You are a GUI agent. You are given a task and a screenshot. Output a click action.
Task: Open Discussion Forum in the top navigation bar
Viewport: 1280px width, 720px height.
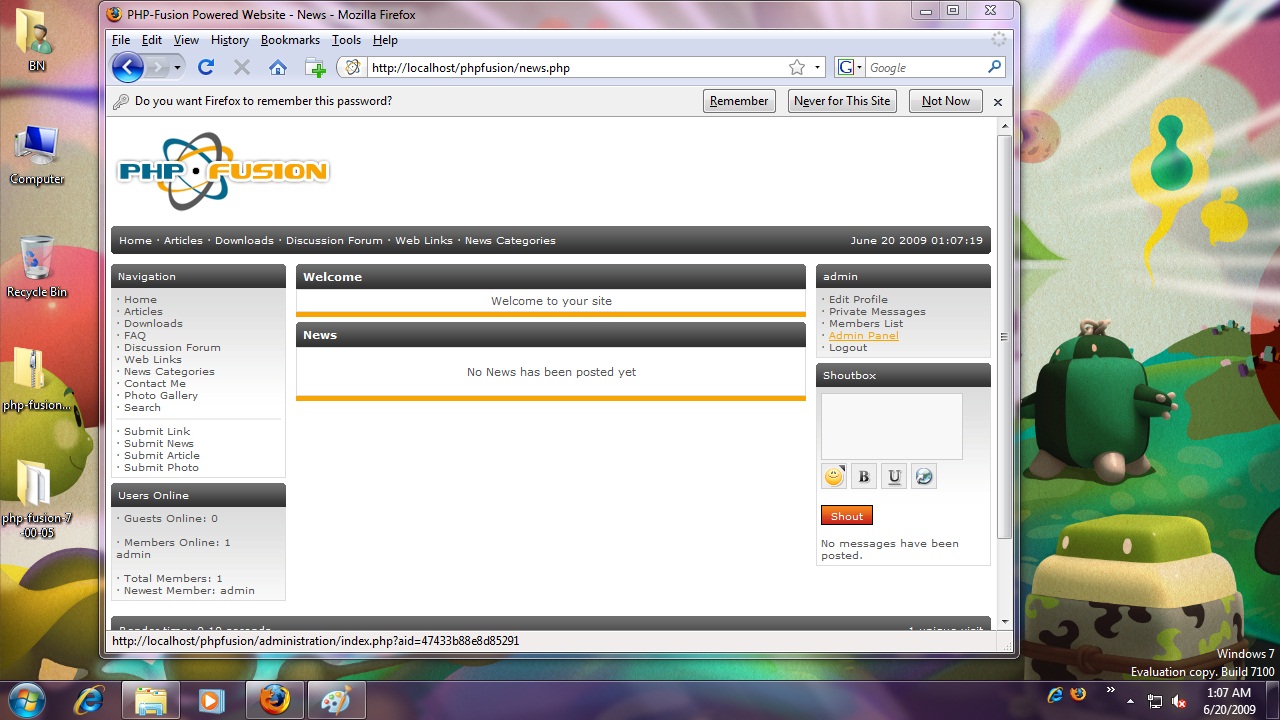click(334, 241)
